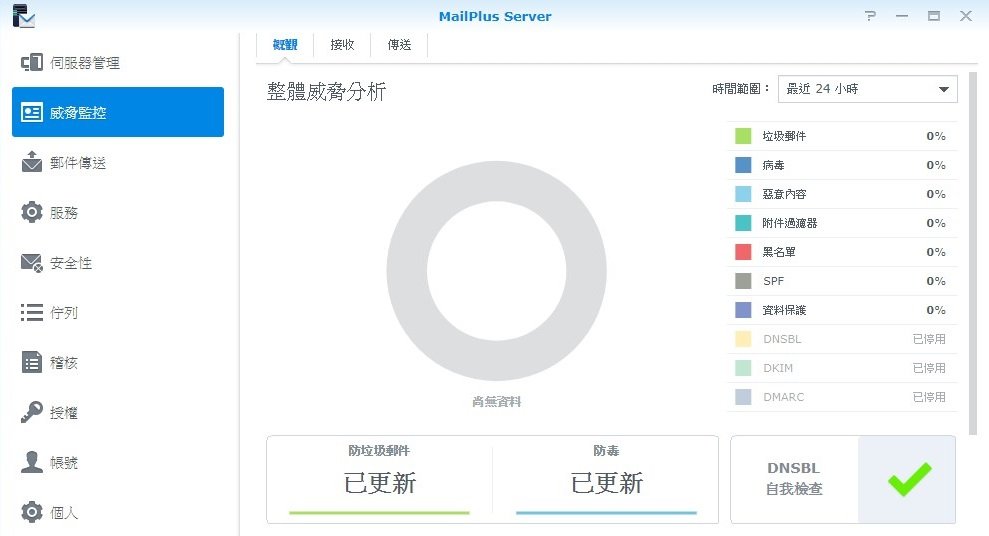The height and width of the screenshot is (536, 989).
Task: Open 佇列 queue list icon
Action: point(32,312)
